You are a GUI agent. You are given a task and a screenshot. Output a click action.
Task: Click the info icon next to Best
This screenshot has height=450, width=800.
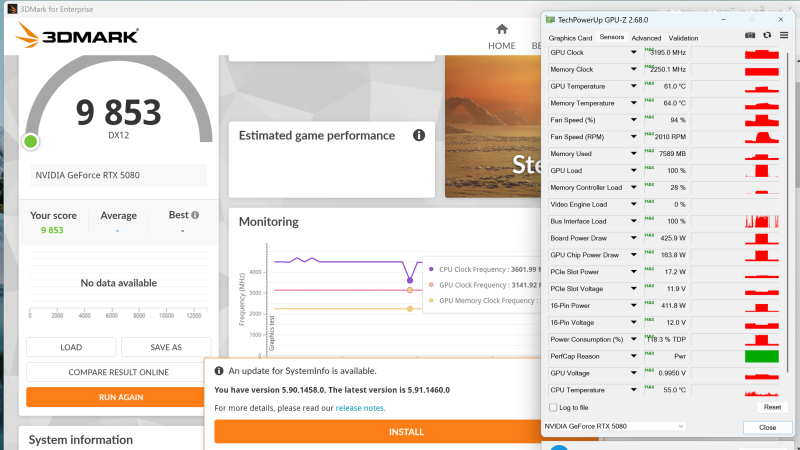click(195, 215)
